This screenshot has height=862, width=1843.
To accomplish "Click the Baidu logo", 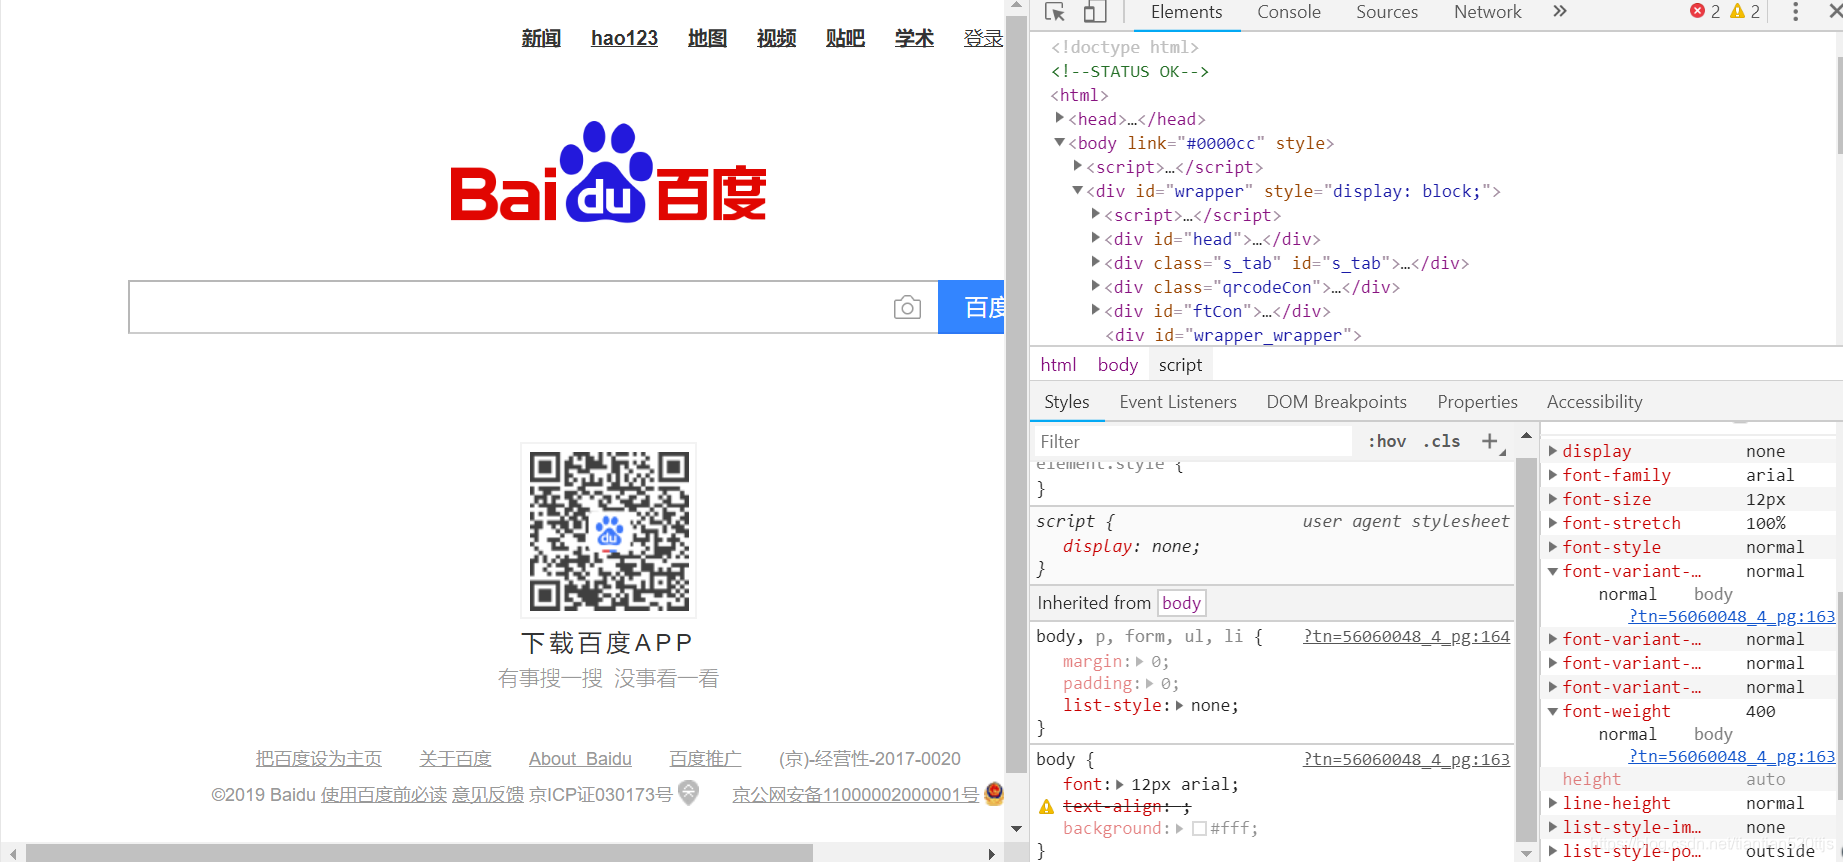I will (608, 172).
